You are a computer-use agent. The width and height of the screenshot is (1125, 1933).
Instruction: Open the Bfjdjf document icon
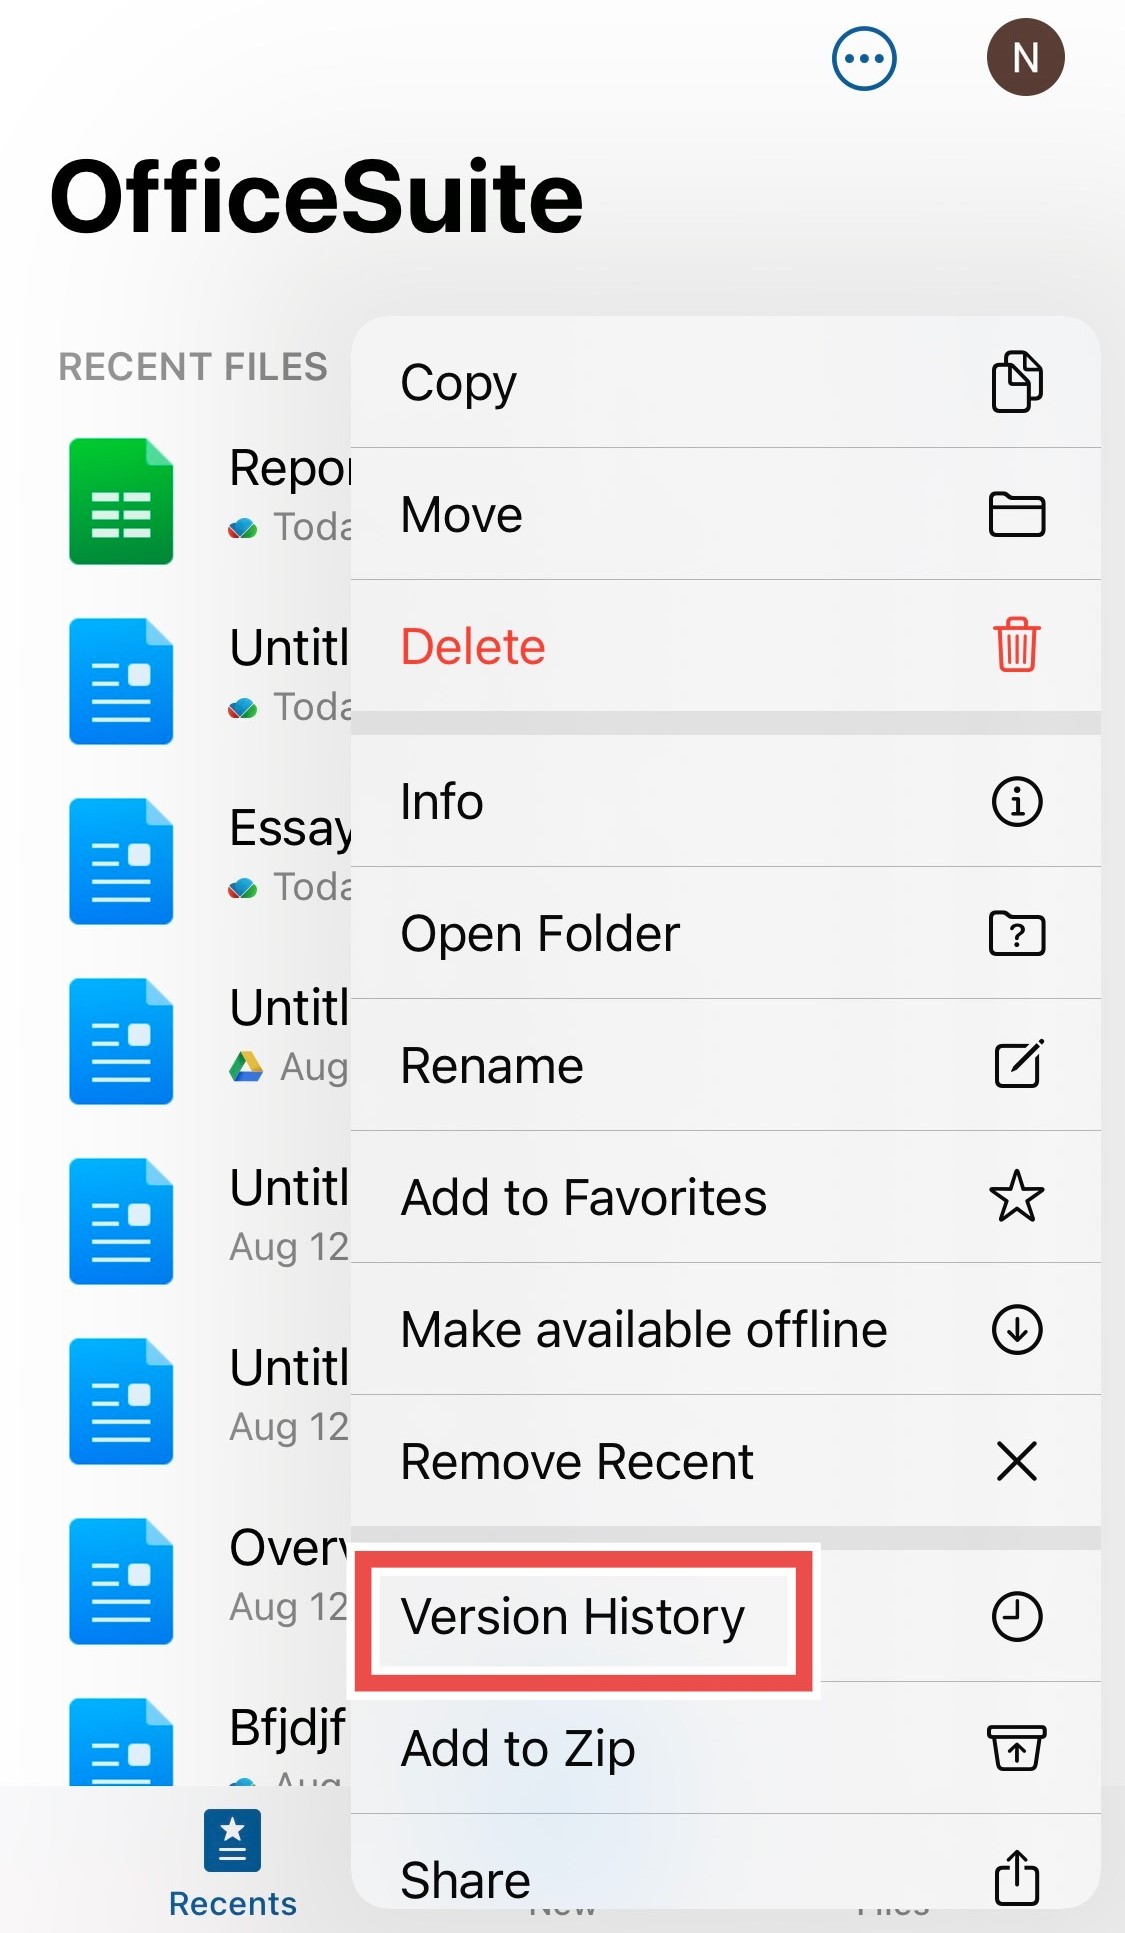(x=121, y=1741)
